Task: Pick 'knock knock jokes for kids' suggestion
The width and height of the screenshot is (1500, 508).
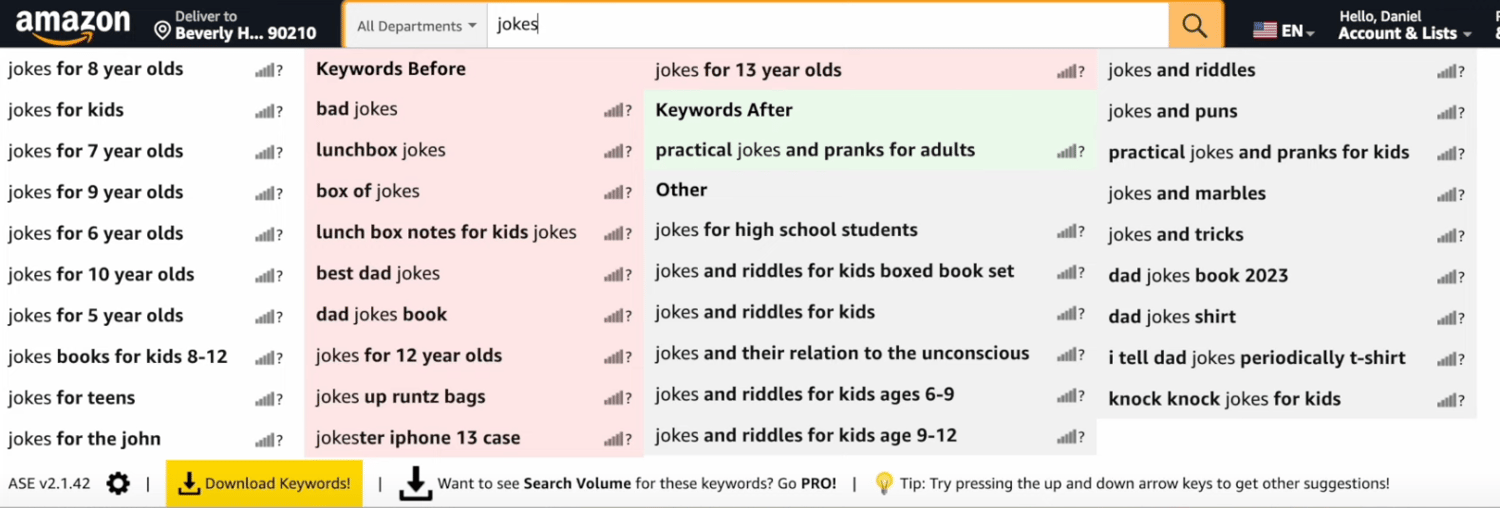Action: coord(1224,399)
